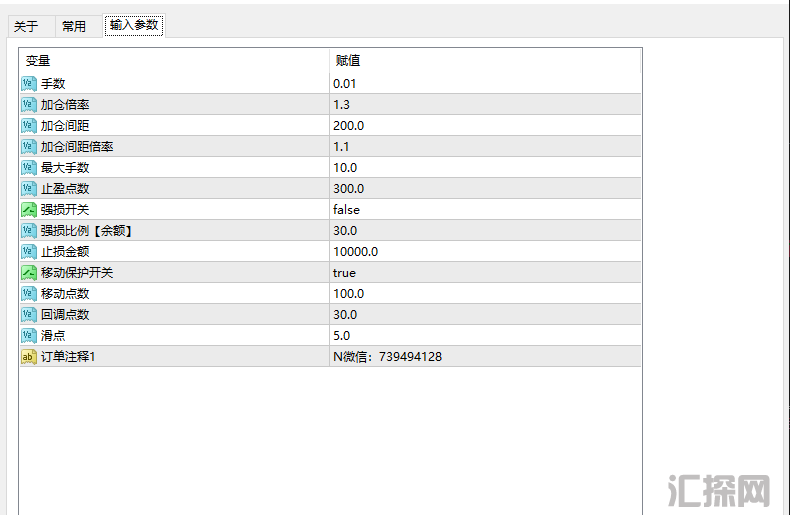Edit the 最大手数 value 10.0

tap(346, 167)
